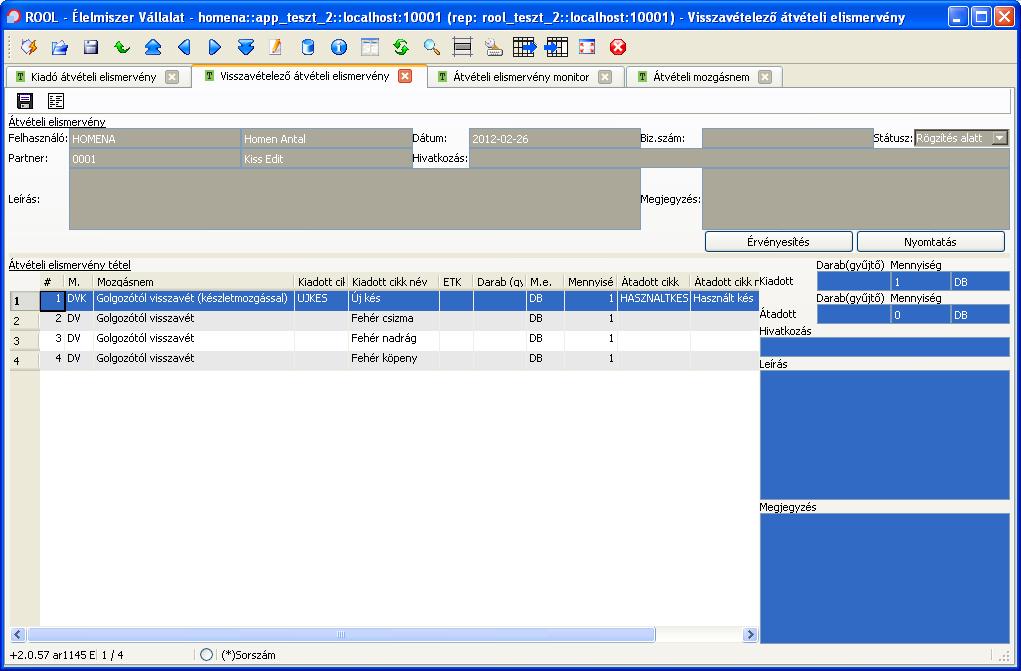1021x671 pixels.
Task: Go to previous record with left arrow
Action: pos(184,47)
